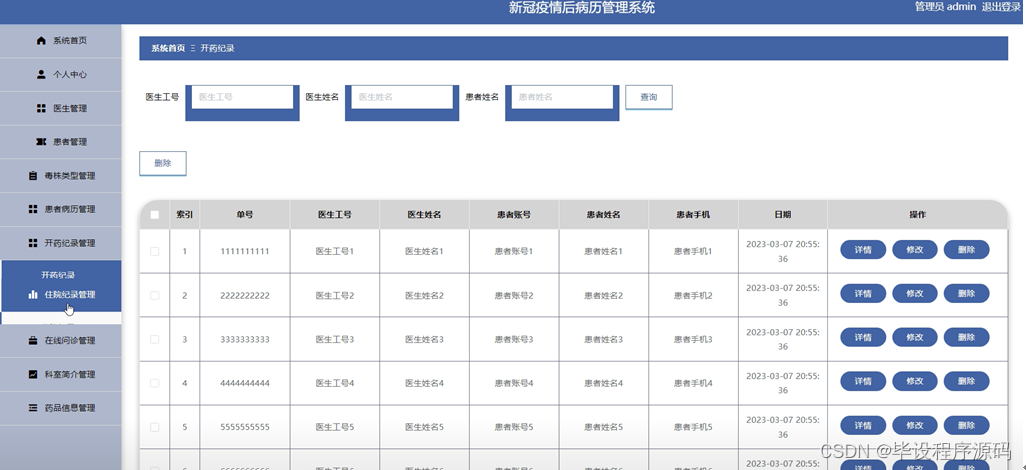Screen dimensions: 1026x470
Task: Click the 单号 column header
Action: (x=245, y=215)
